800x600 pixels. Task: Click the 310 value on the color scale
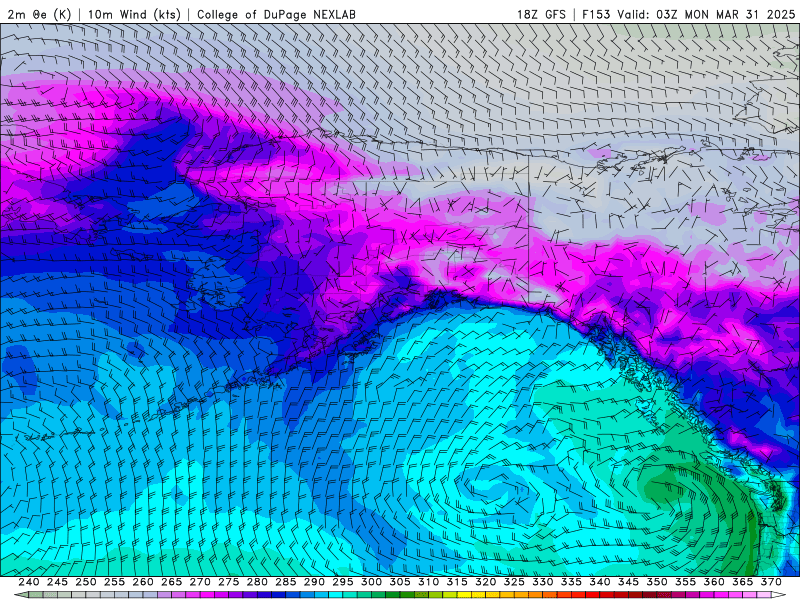[x=429, y=582]
